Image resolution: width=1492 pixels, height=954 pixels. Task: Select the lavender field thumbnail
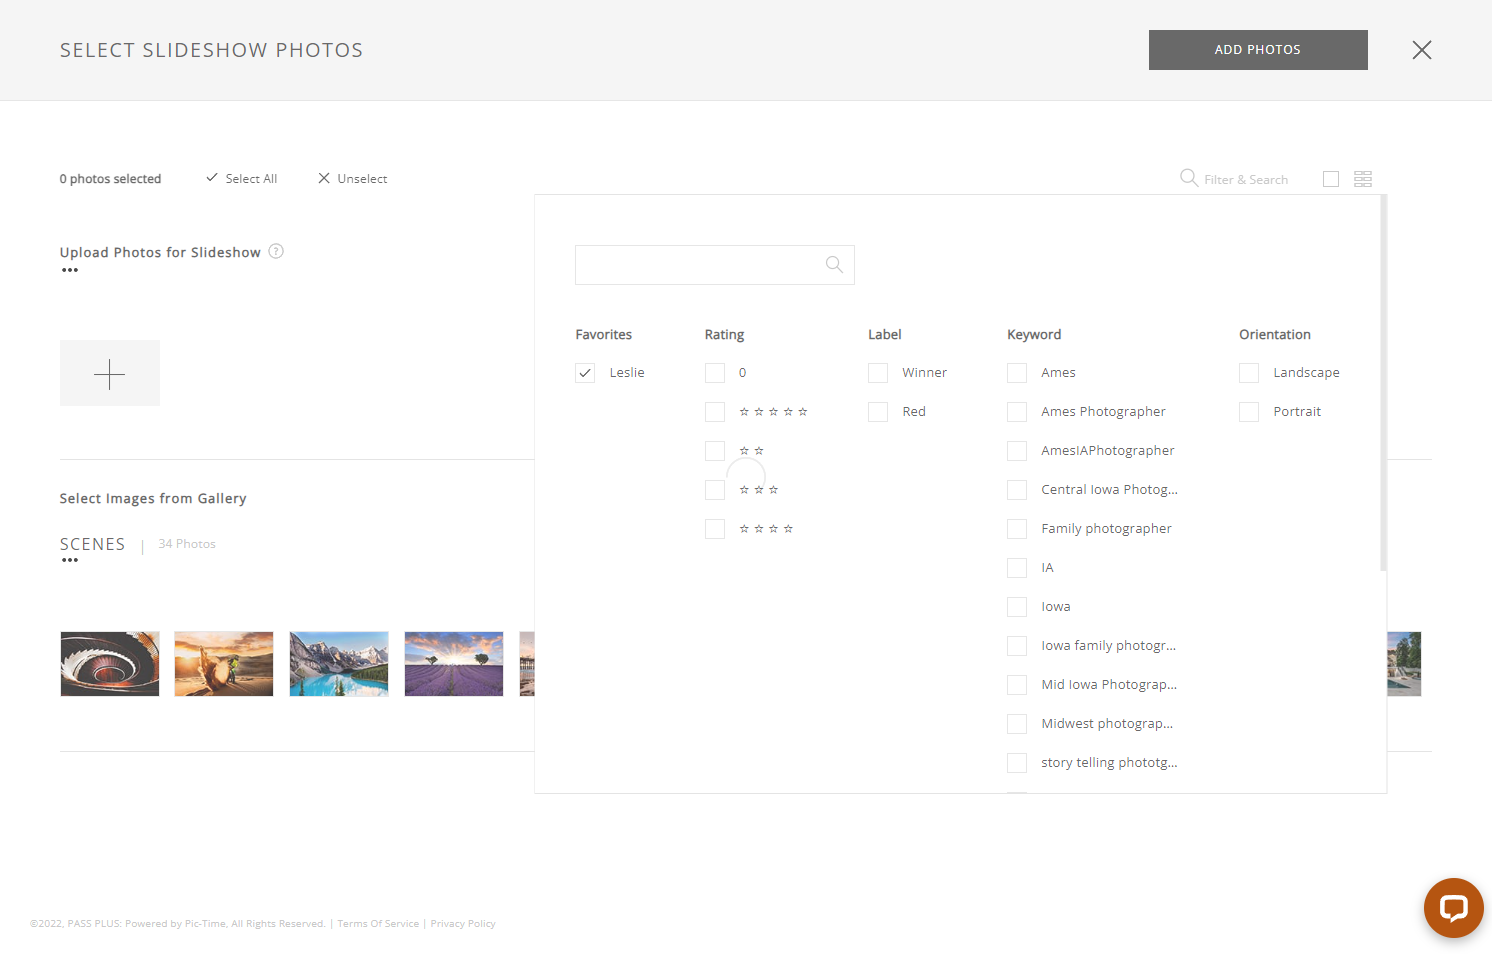click(x=454, y=664)
